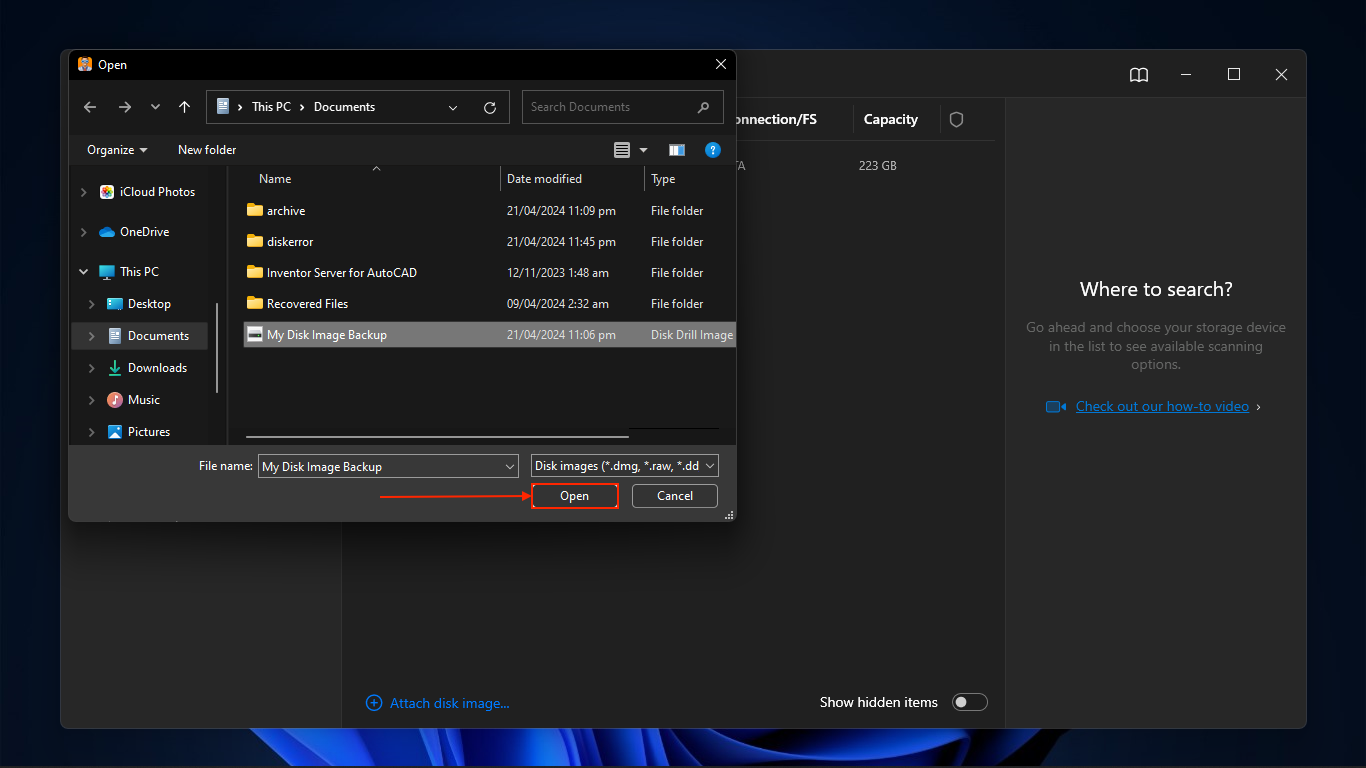Open the Organize menu

[117, 150]
